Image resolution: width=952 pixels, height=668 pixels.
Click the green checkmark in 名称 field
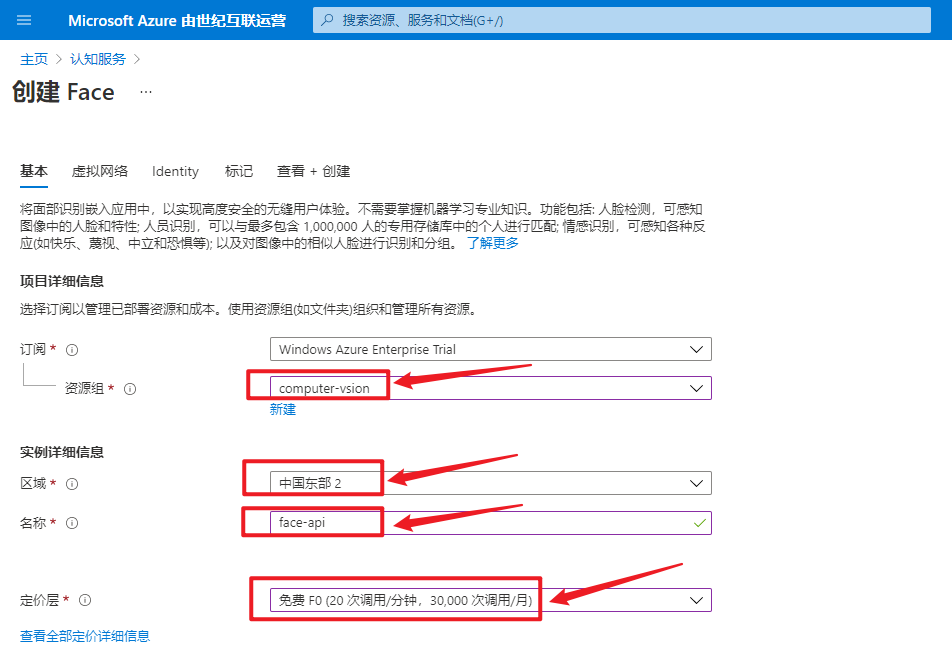pos(699,523)
